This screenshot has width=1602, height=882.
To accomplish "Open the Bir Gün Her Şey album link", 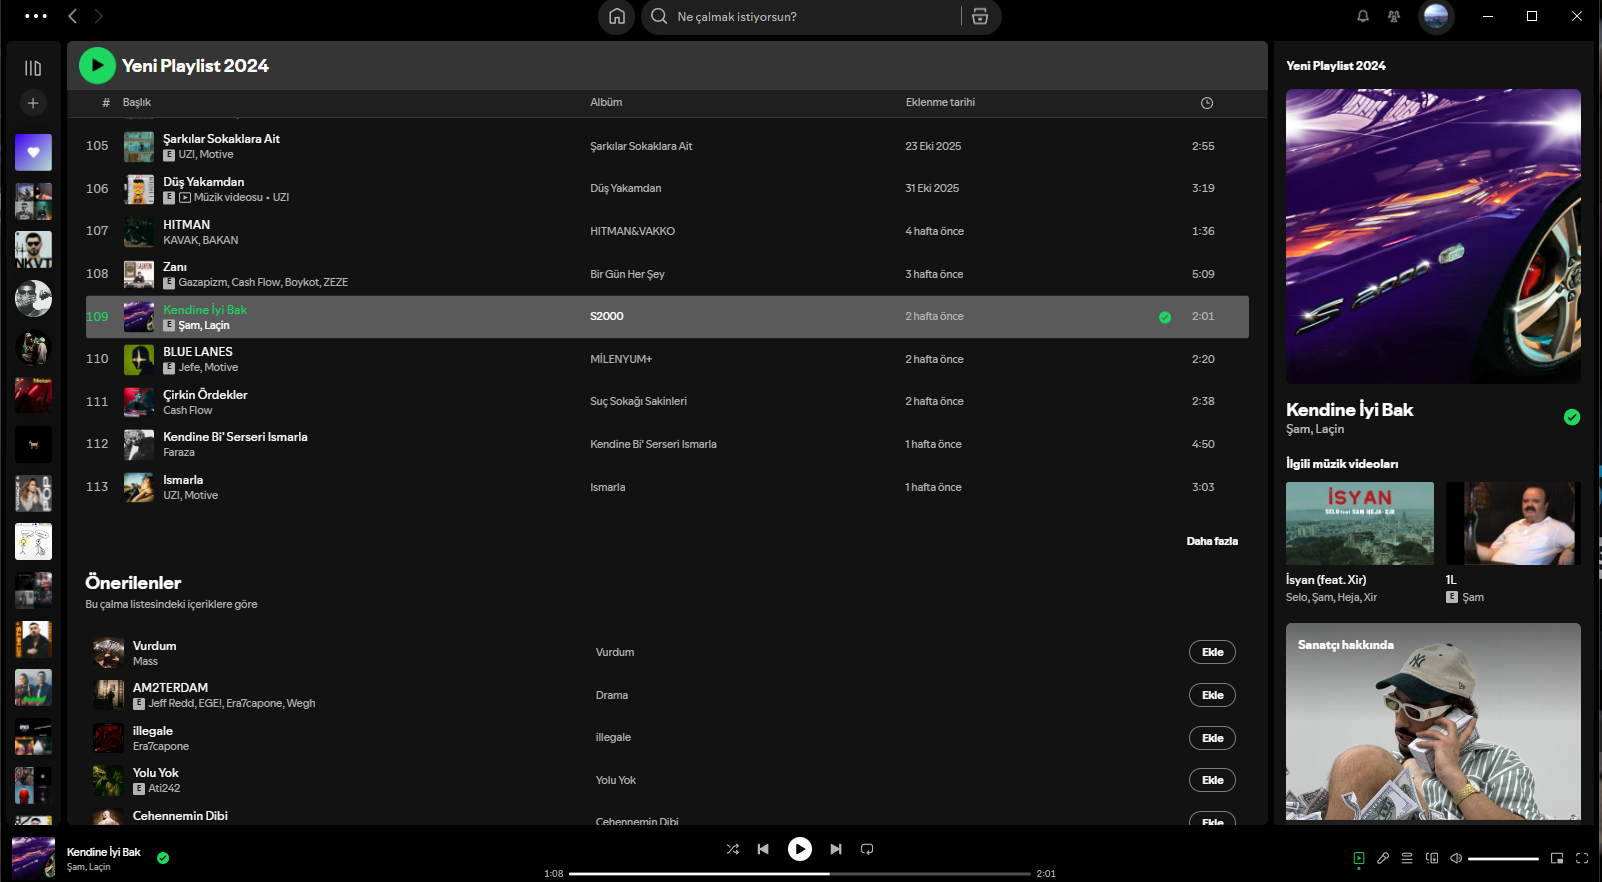I will point(627,274).
